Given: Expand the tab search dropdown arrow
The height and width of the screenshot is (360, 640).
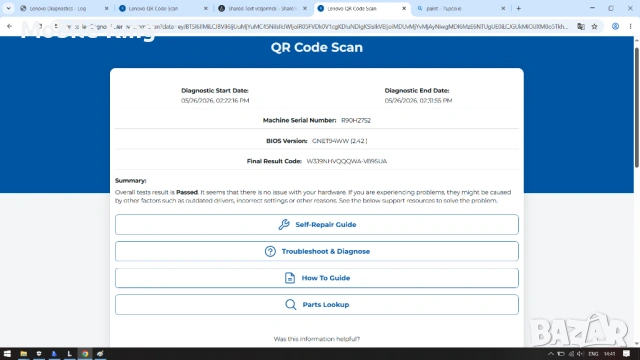Looking at the screenshot, I should (x=8, y=8).
